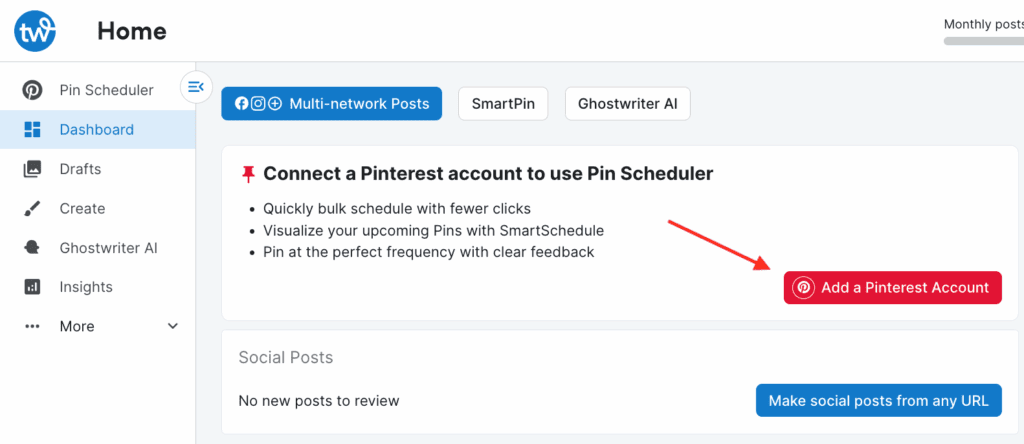This screenshot has height=444, width=1024.
Task: Click the Home page title
Action: (x=132, y=32)
